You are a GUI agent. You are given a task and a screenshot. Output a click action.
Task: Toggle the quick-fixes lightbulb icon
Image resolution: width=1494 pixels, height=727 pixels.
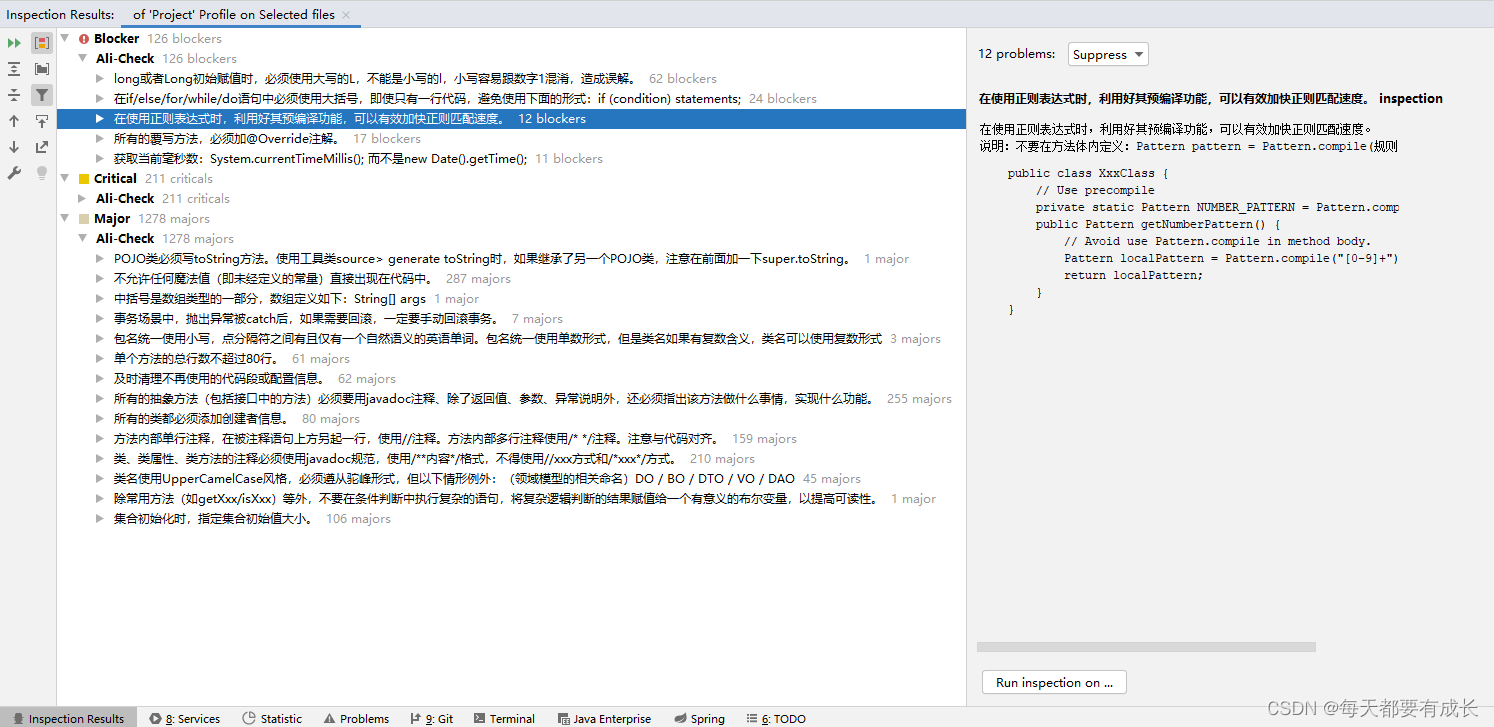(x=41, y=174)
